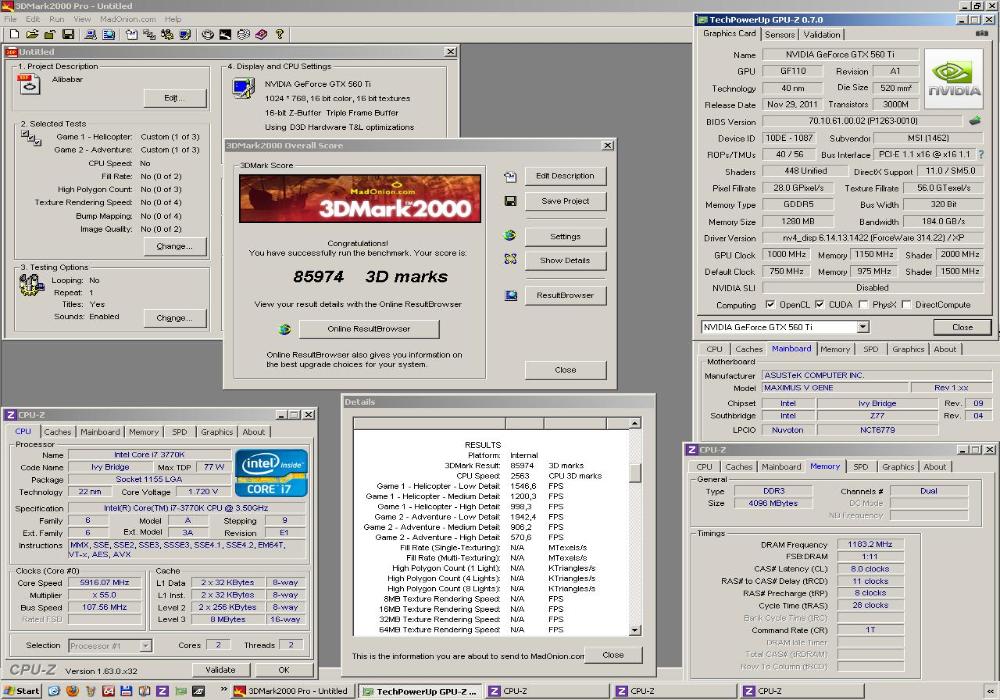Click the Close button in GPU-Z
The width and height of the screenshot is (1000, 700).
962,327
